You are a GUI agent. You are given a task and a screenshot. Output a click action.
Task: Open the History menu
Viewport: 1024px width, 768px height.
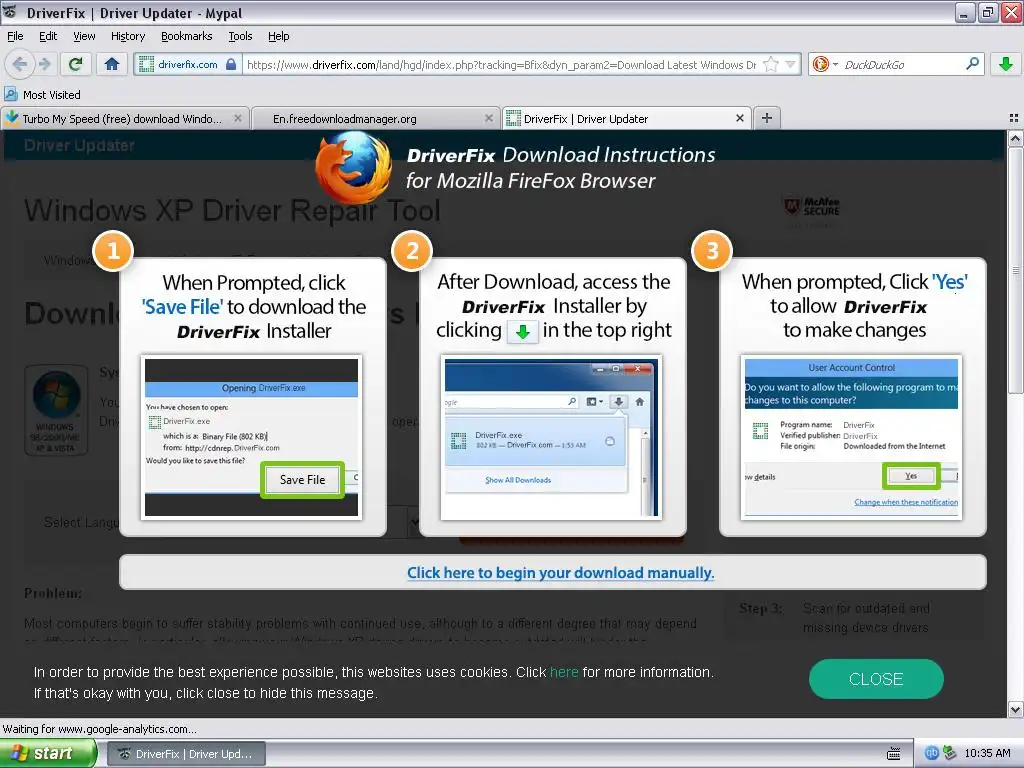(128, 36)
